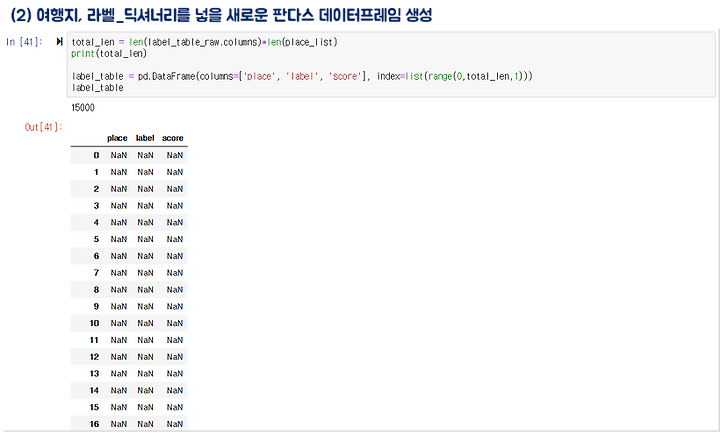Click the score NaN cell in row 5

click(x=175, y=239)
